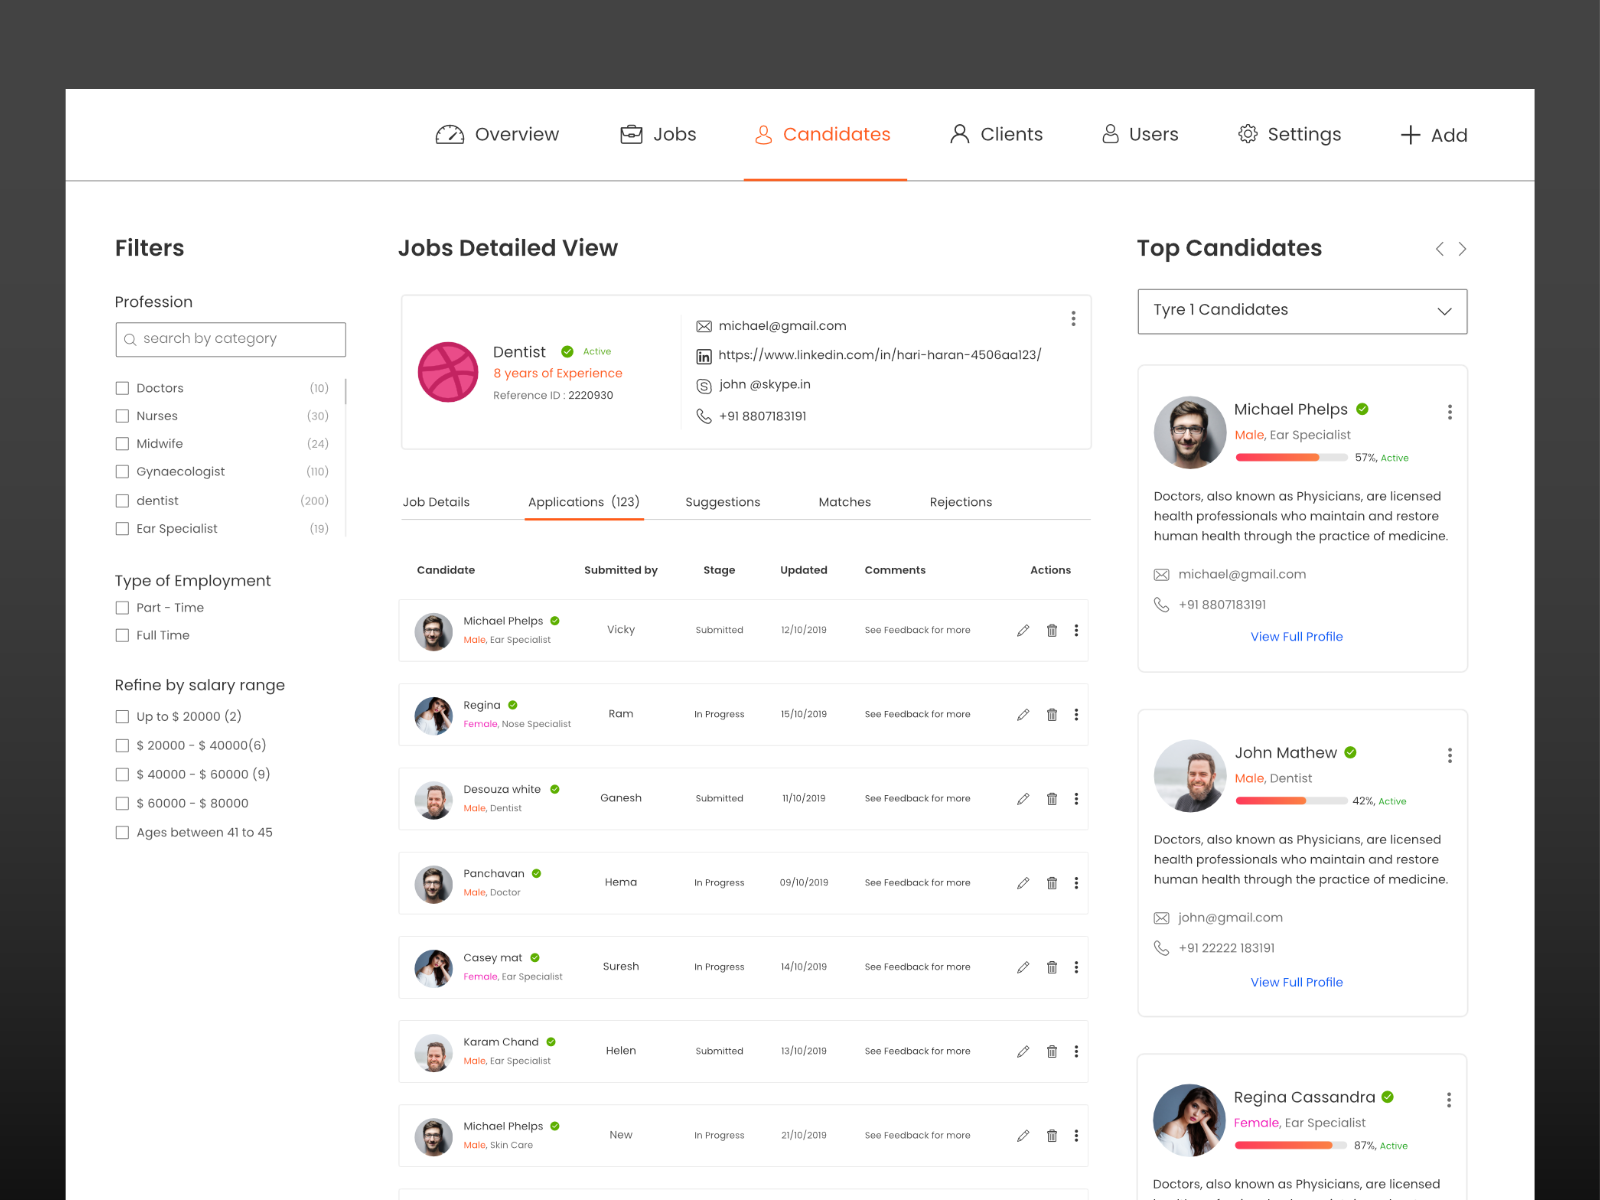Edit Michael Phelps application using pencil icon
The image size is (1600, 1200).
click(x=1022, y=630)
